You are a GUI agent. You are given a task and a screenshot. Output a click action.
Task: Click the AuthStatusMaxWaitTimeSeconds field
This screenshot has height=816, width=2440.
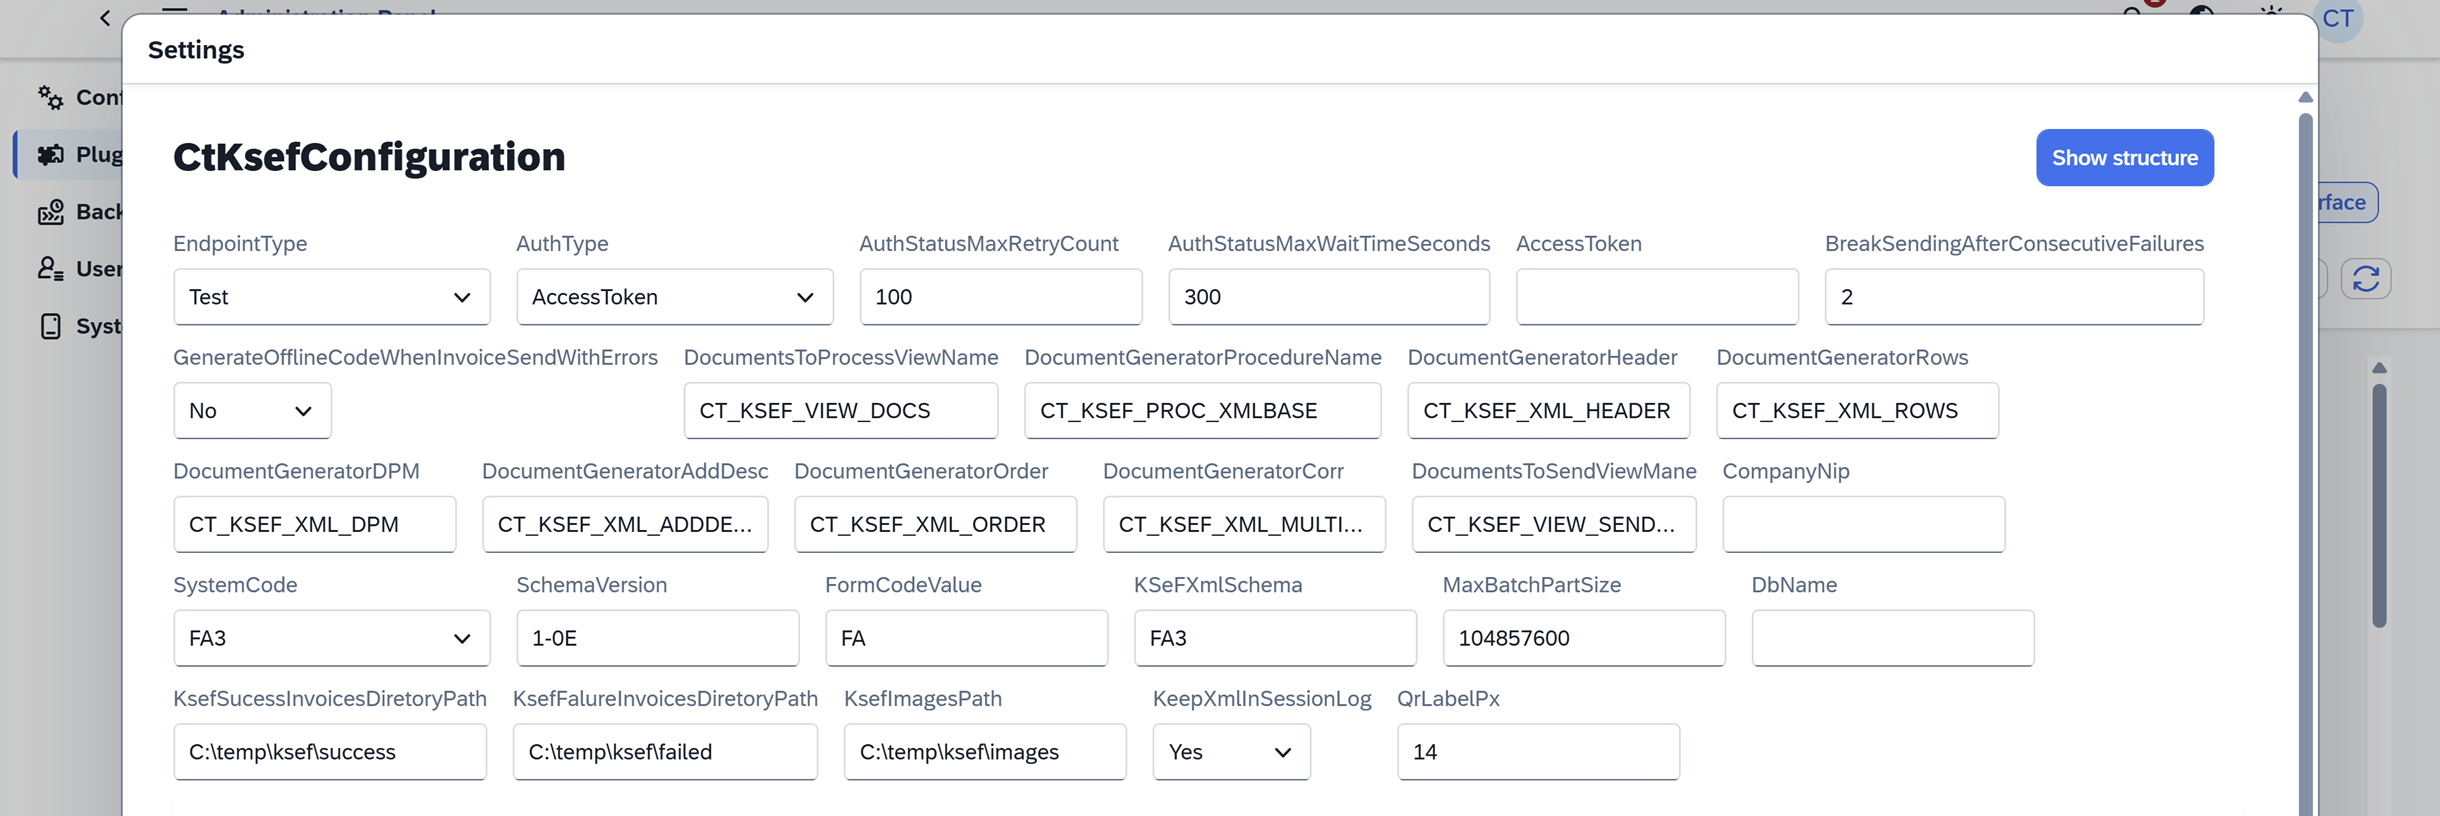pyautogui.click(x=1328, y=297)
